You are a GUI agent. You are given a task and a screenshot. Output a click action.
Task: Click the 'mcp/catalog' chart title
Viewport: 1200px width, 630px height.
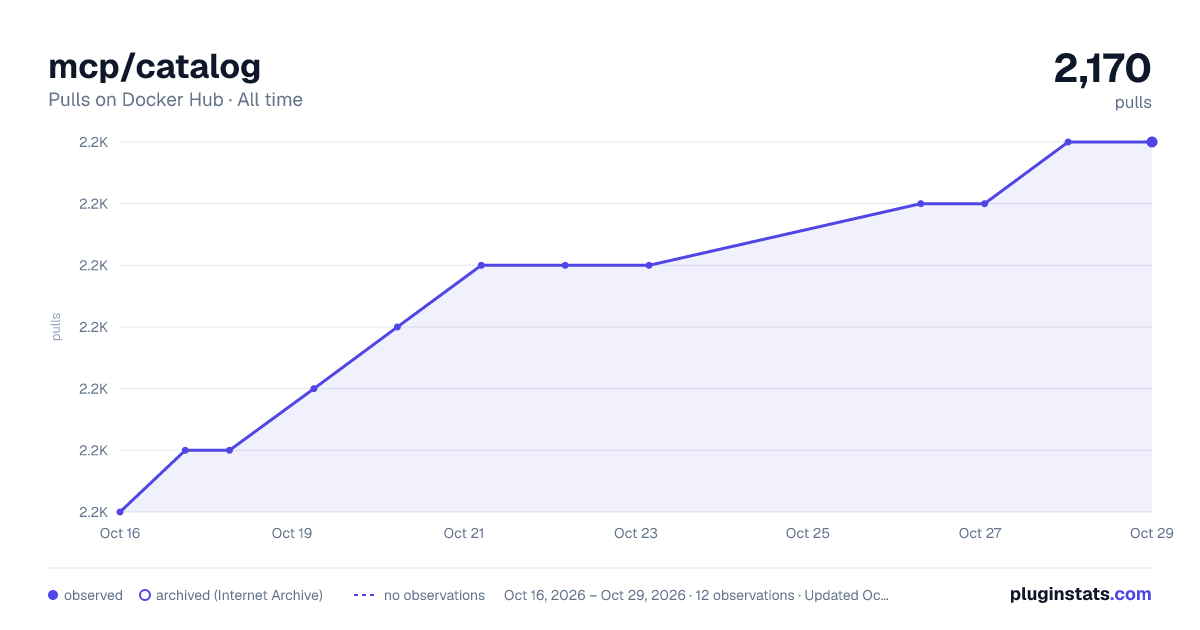point(154,66)
